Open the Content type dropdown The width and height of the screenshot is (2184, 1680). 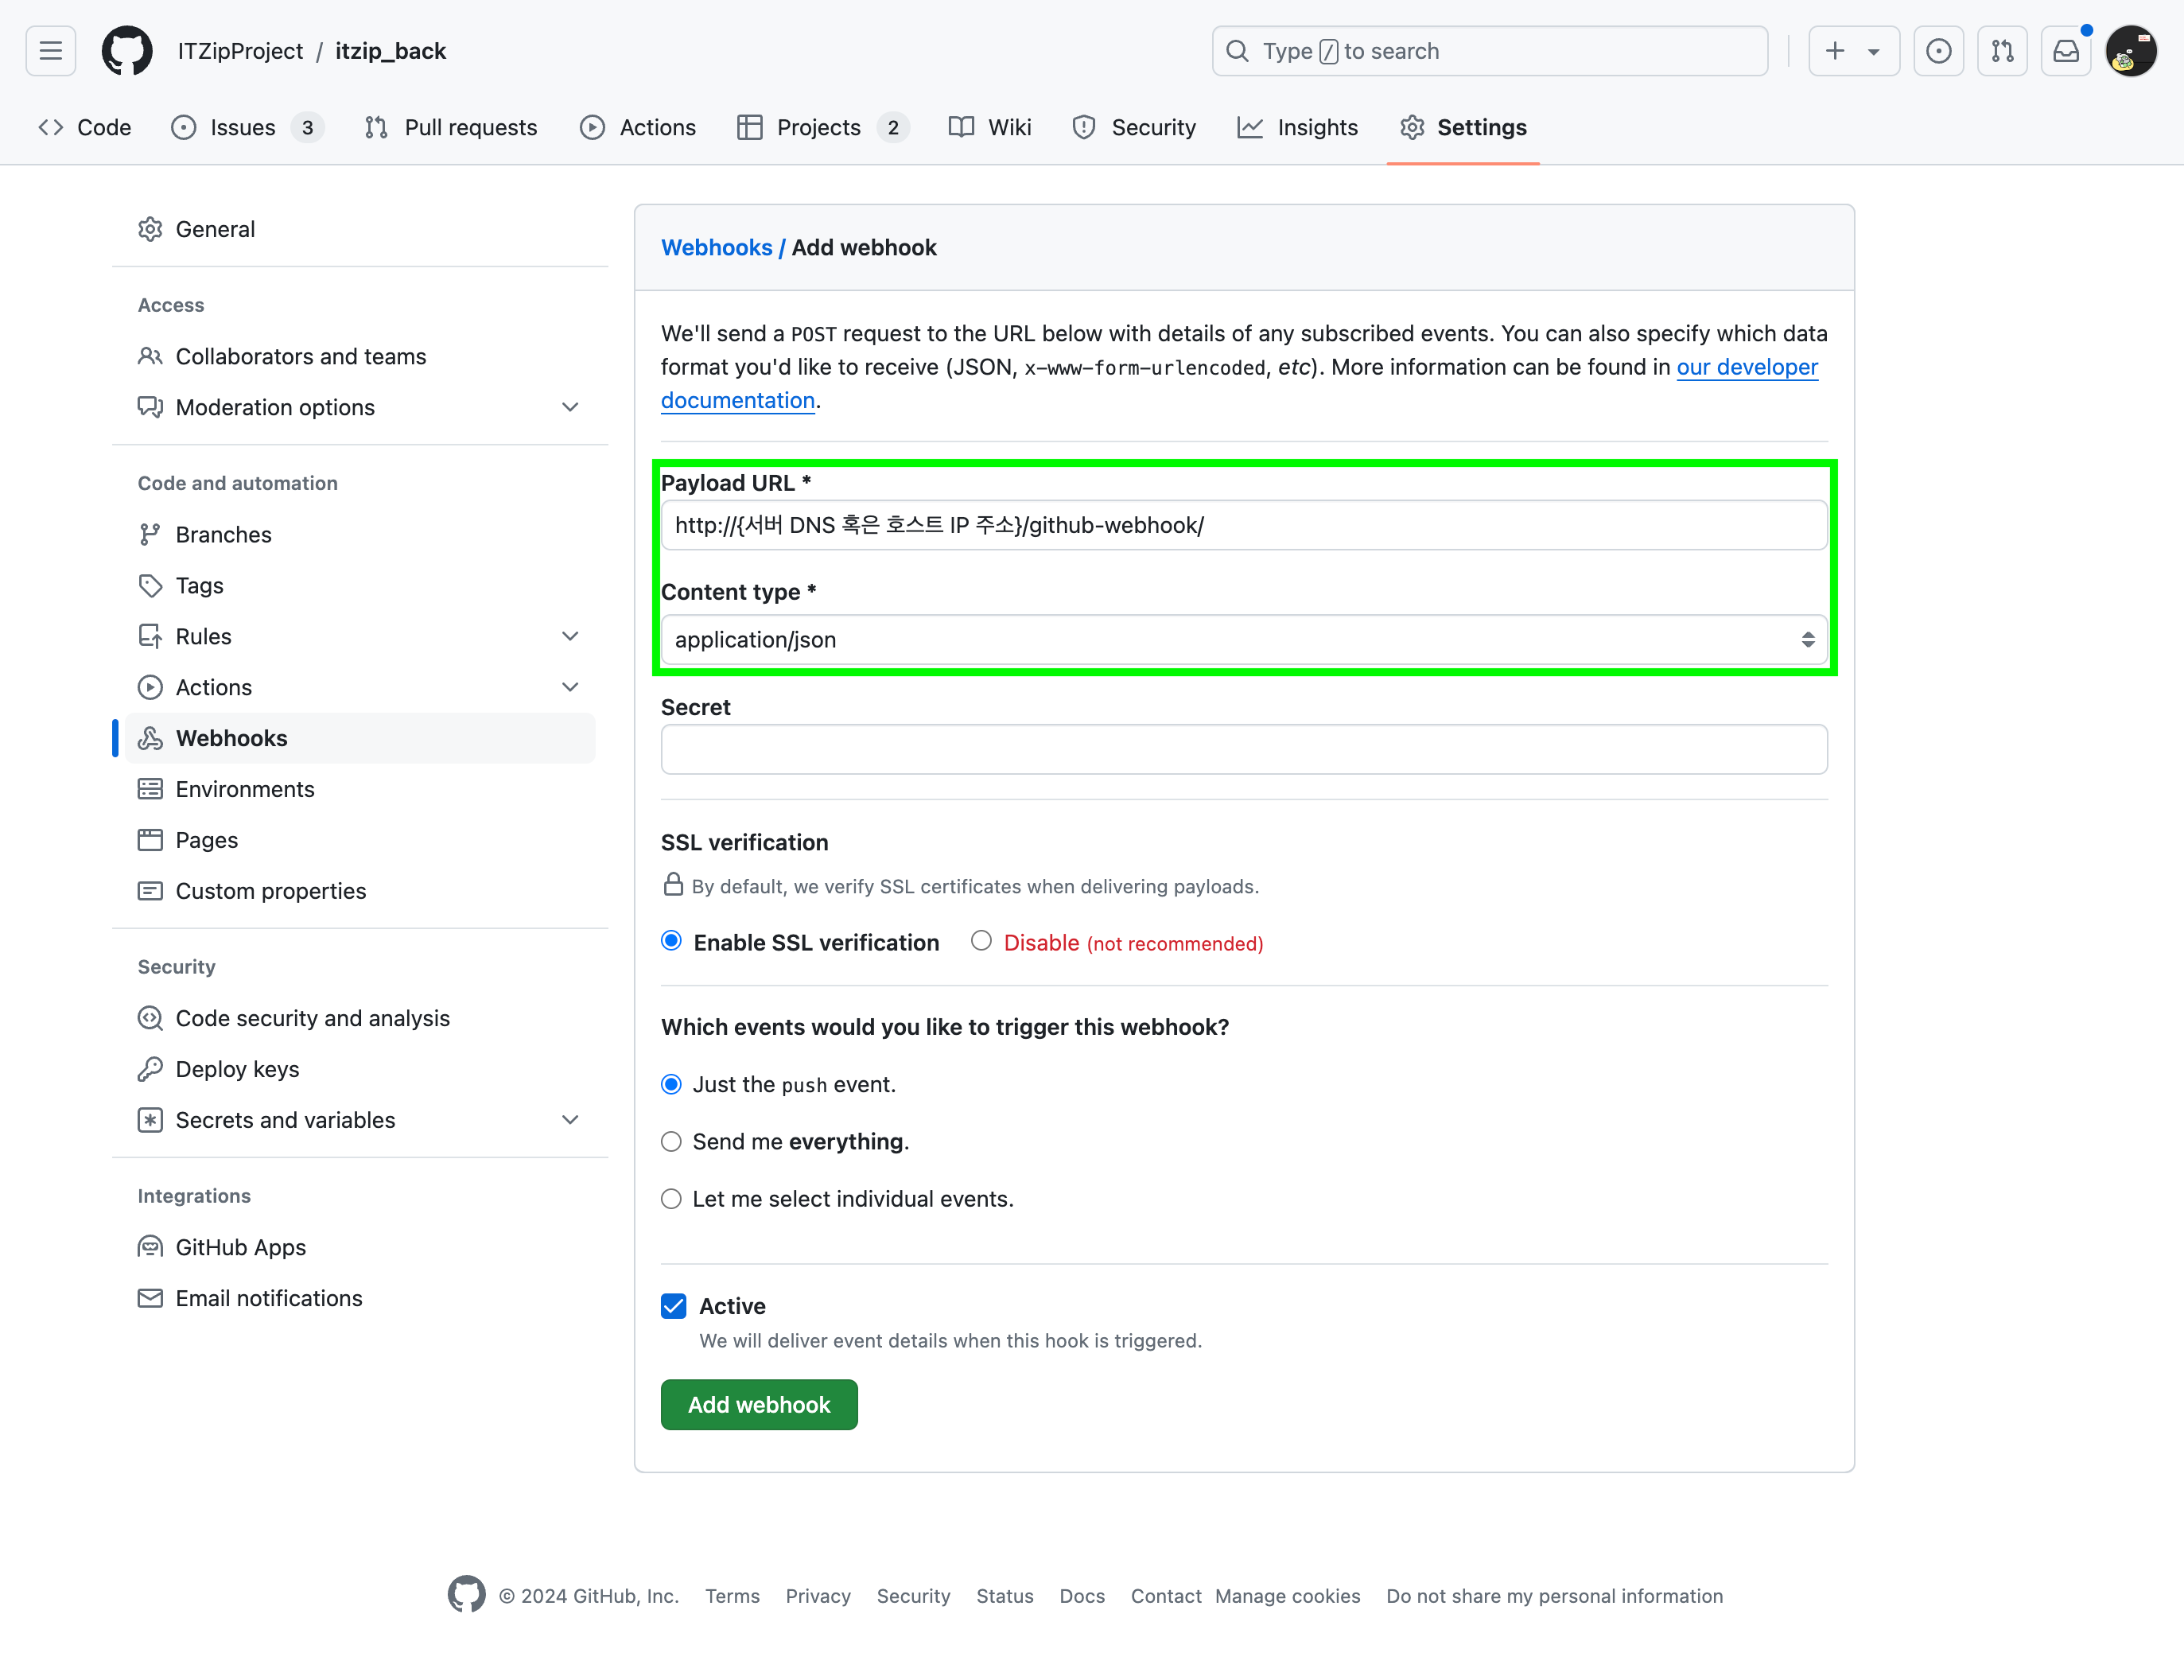coord(1243,640)
